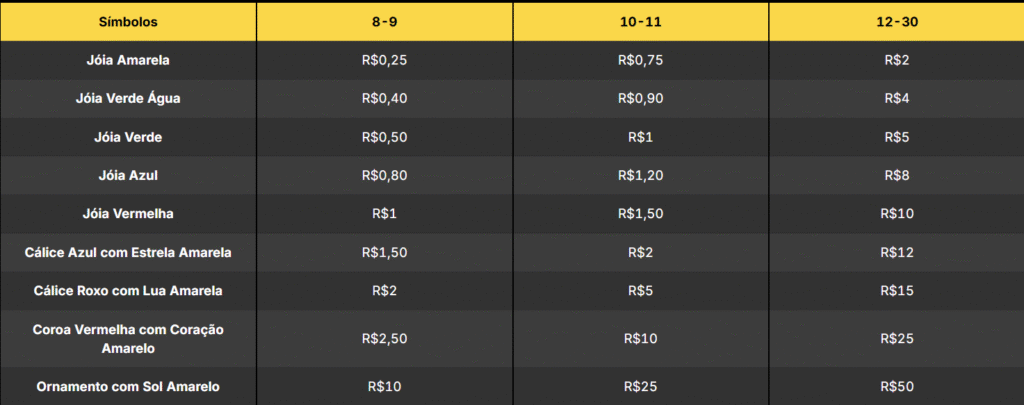
Task: Click the 10-11 column header
Action: 641,22
